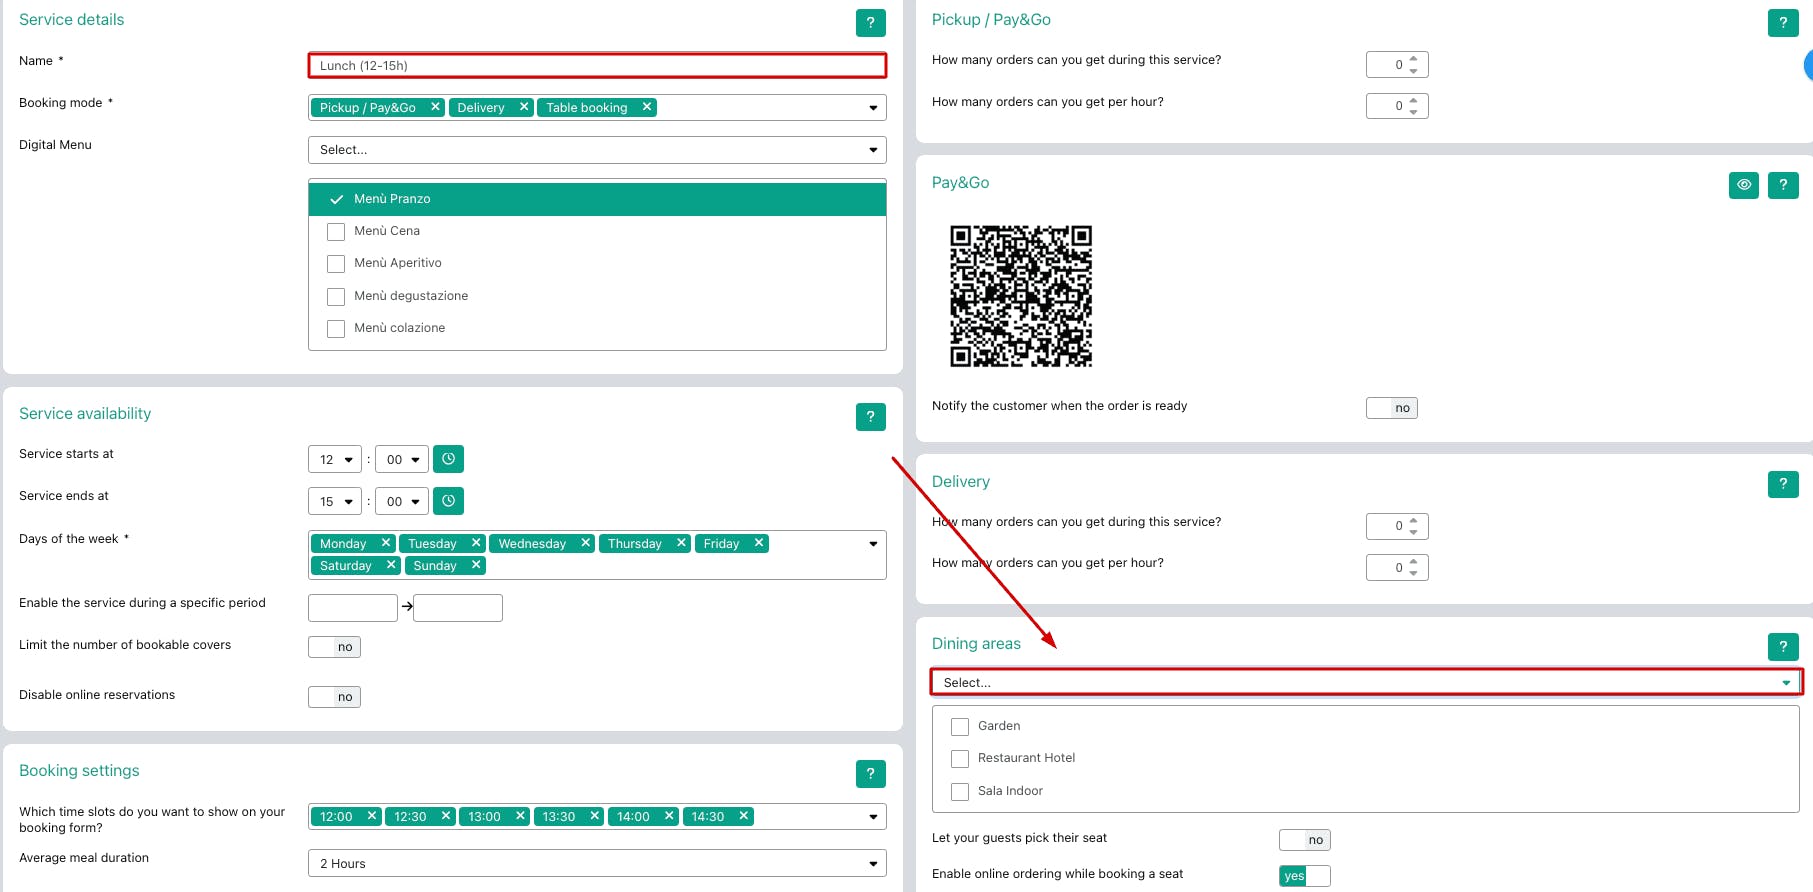The width and height of the screenshot is (1813, 892).
Task: Open the Service ends at hour dropdown
Action: point(335,502)
